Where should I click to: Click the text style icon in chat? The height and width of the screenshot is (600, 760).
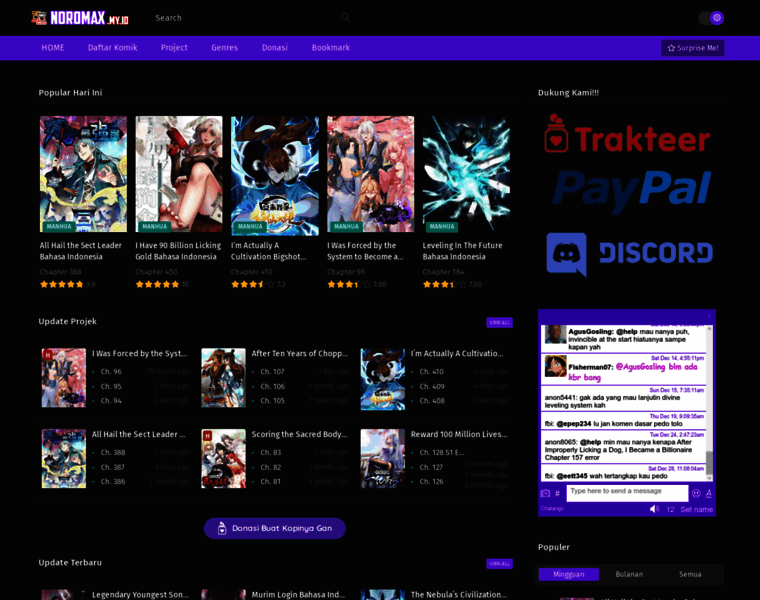coord(708,493)
